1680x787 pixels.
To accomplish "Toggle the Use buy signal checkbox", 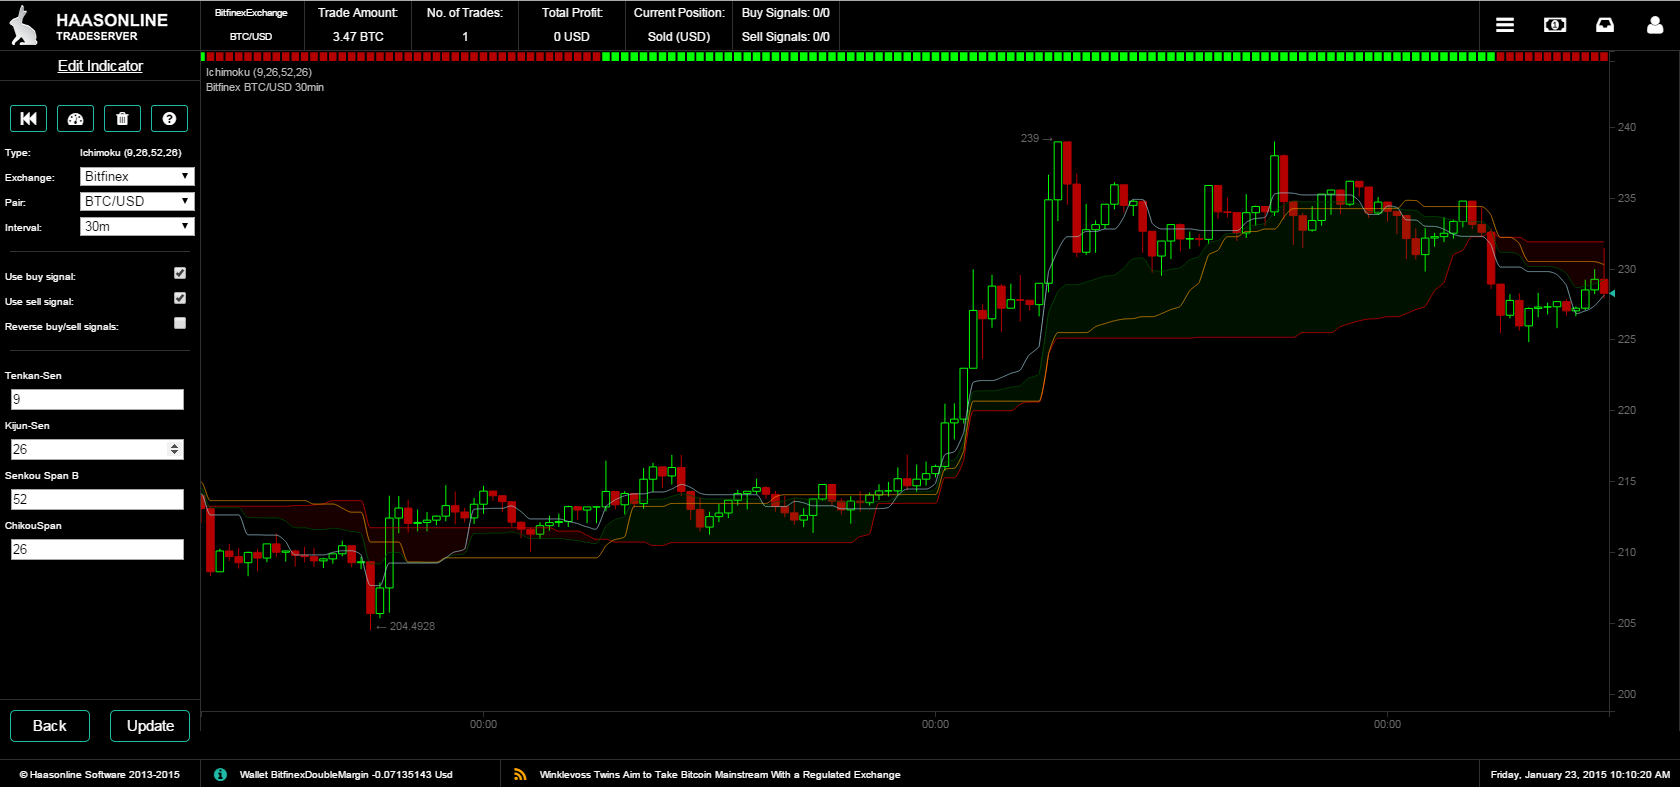I will click(x=180, y=273).
